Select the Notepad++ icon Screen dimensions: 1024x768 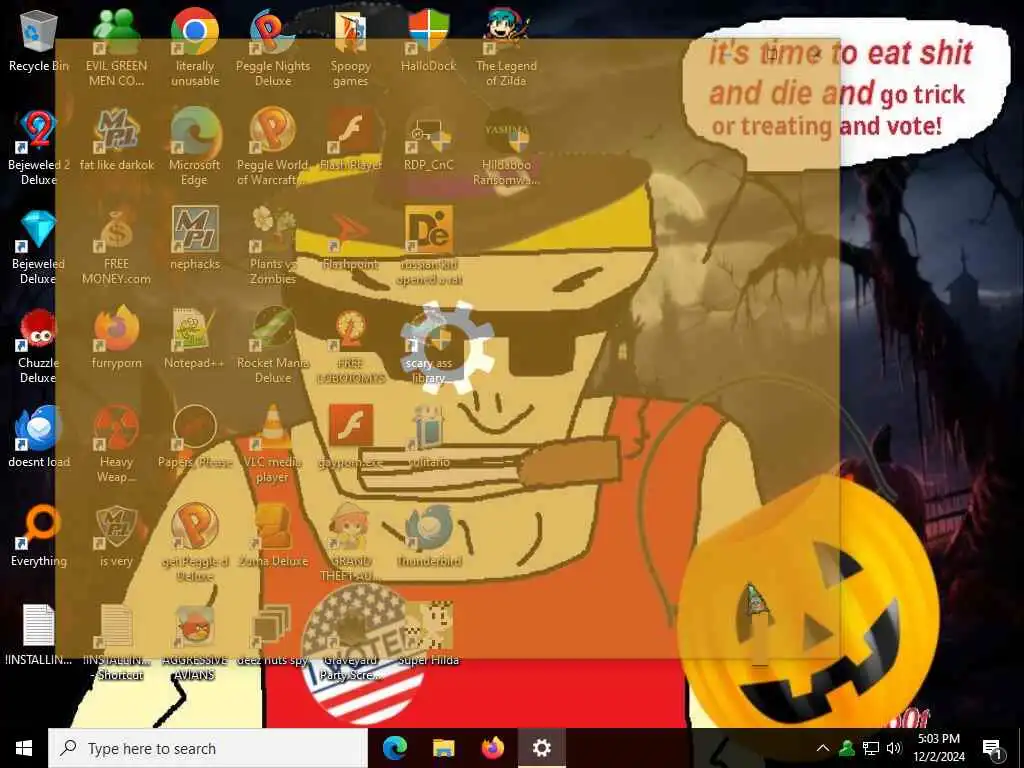(x=195, y=338)
